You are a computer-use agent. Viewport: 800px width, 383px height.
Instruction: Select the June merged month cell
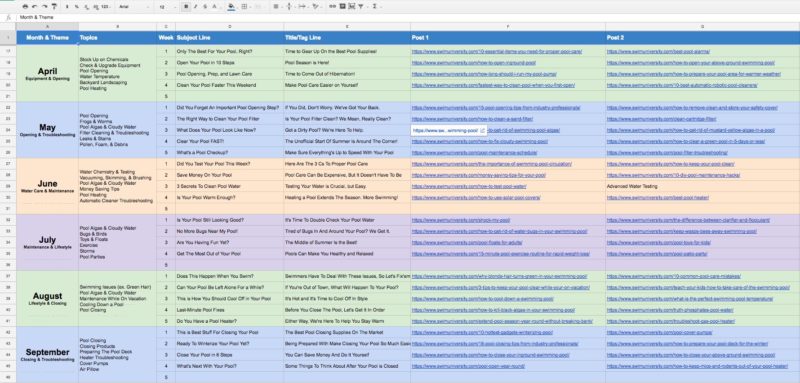coord(47,186)
